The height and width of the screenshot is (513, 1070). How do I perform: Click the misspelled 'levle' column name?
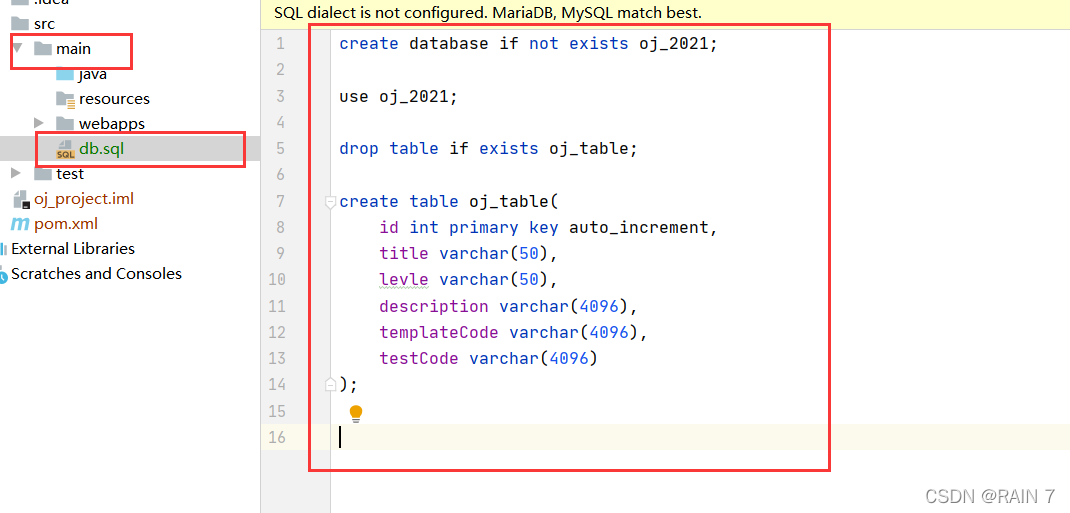pos(404,280)
